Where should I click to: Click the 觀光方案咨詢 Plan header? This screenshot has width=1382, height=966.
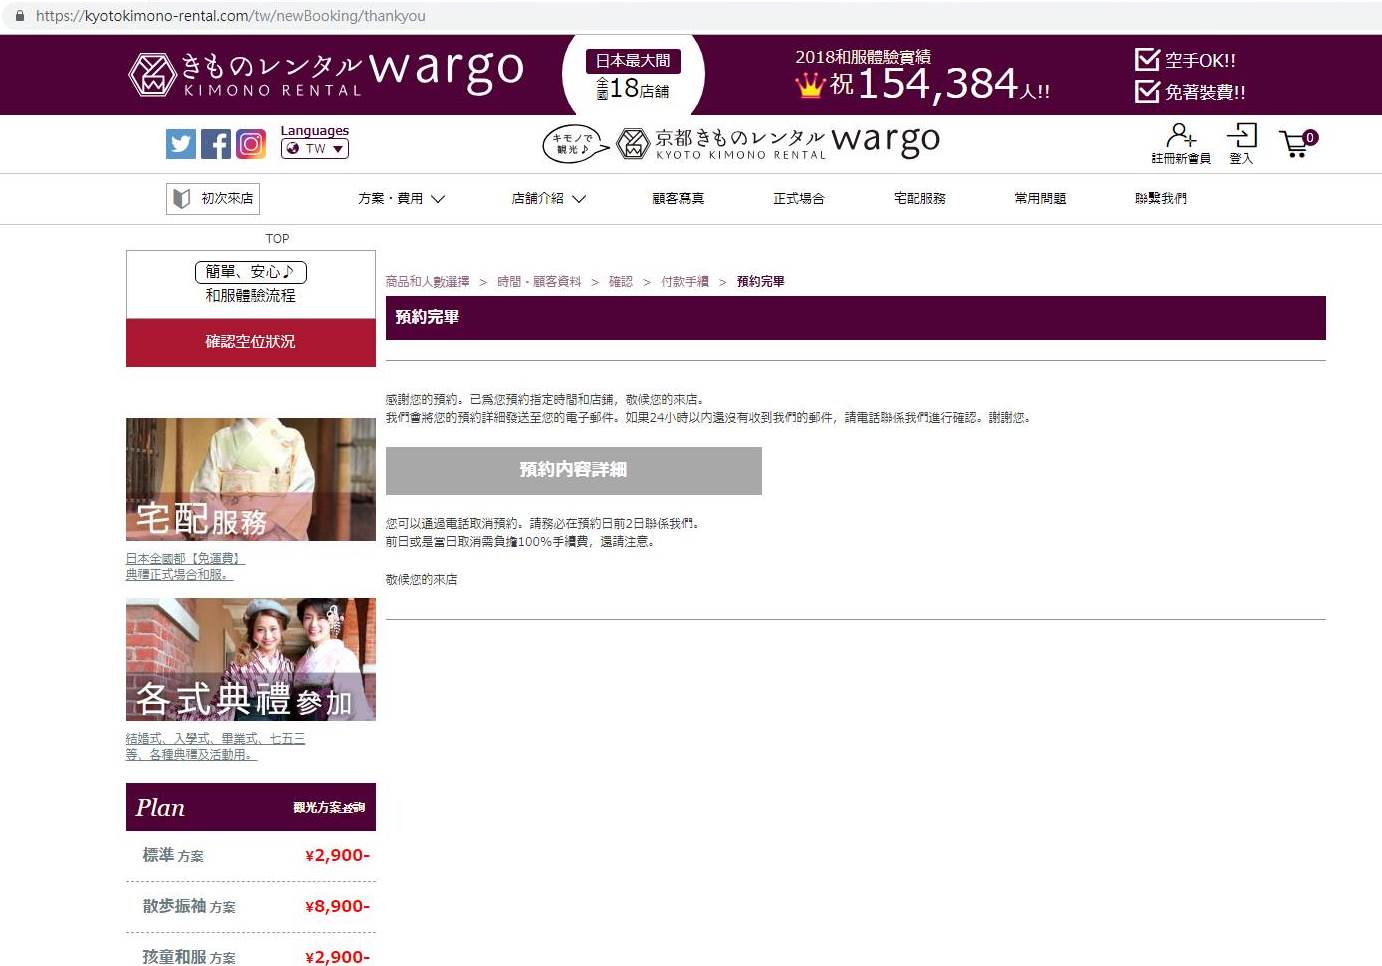pyautogui.click(x=251, y=807)
